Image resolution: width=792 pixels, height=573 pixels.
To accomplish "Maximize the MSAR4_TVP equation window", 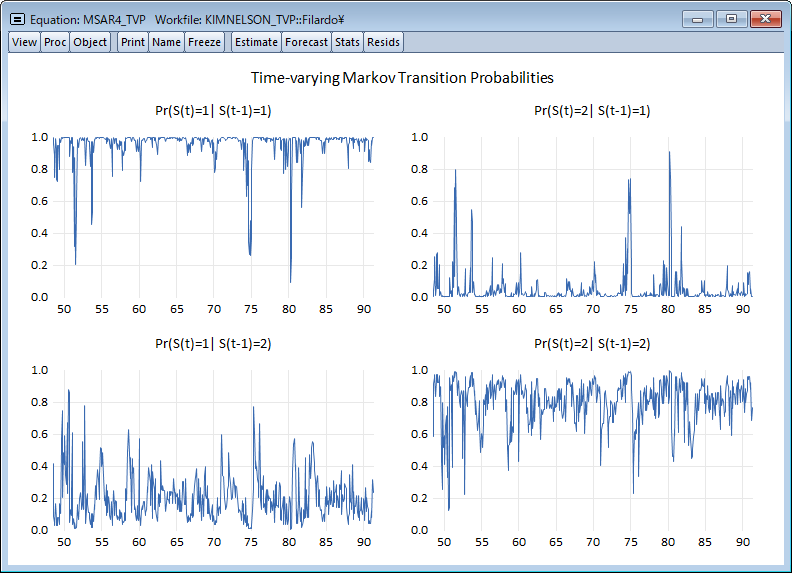I will tap(731, 19).
